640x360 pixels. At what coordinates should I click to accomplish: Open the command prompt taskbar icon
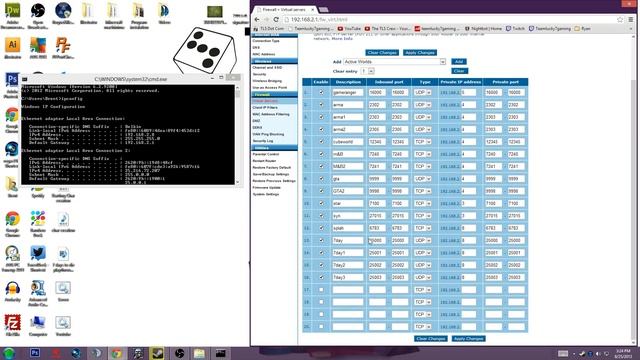(x=220, y=353)
